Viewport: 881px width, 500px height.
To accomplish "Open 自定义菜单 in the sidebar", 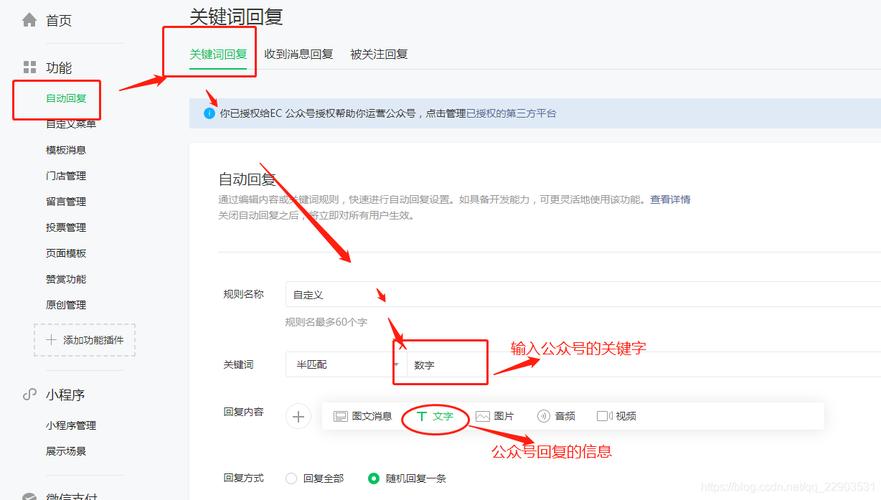I will [x=71, y=124].
